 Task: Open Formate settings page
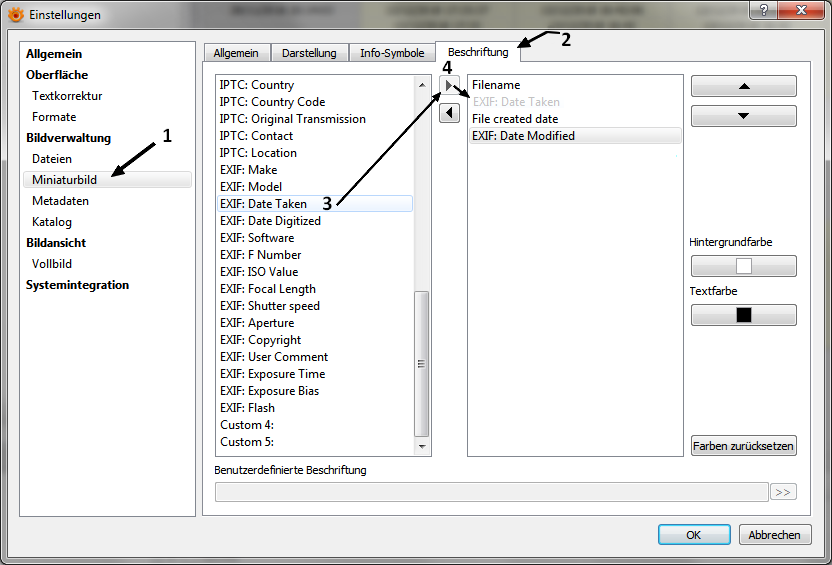pos(54,117)
